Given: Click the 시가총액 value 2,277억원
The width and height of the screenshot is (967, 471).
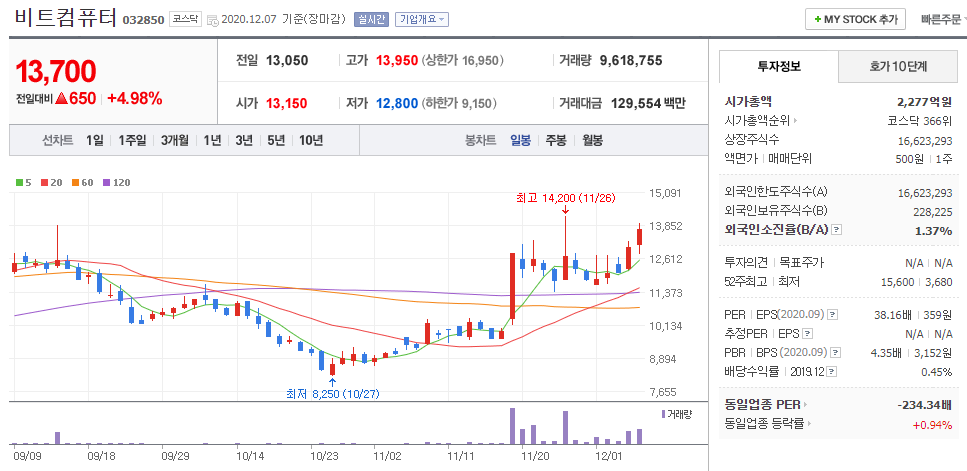Looking at the screenshot, I should point(924,102).
